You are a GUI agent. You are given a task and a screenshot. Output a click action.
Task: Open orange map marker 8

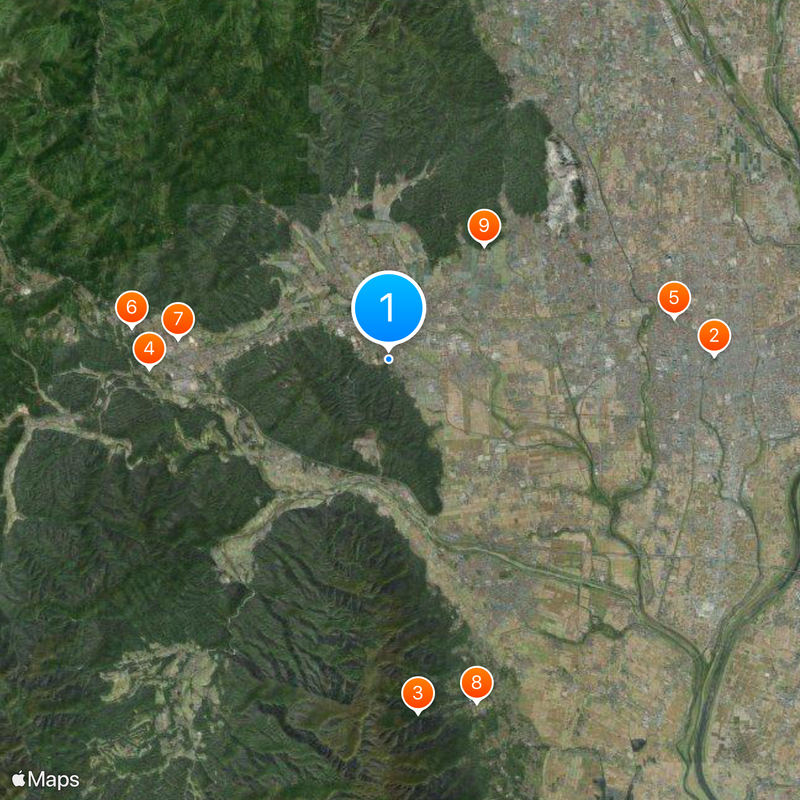pos(477,683)
